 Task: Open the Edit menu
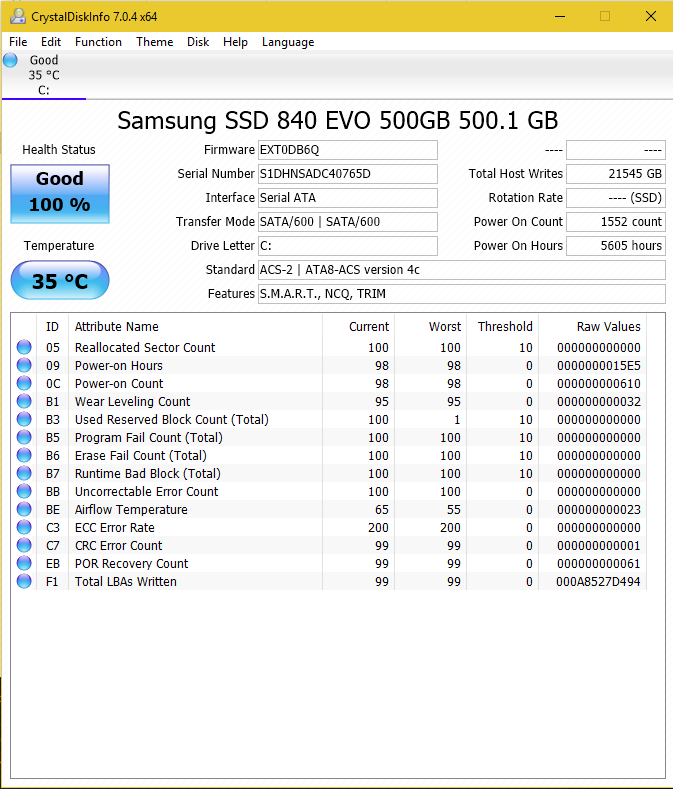click(51, 42)
